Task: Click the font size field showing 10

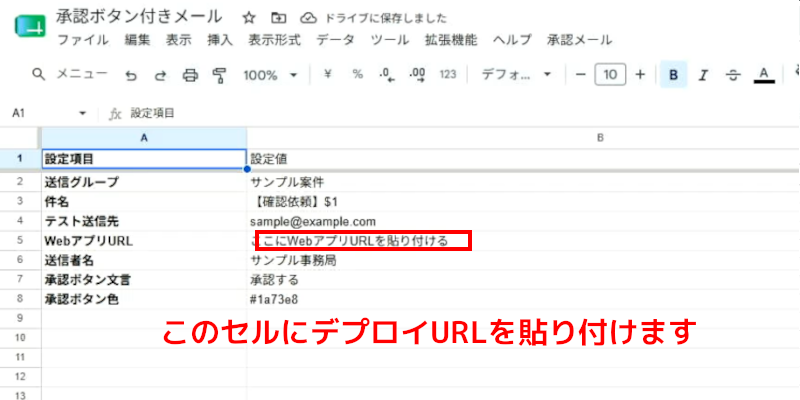Action: coord(610,75)
